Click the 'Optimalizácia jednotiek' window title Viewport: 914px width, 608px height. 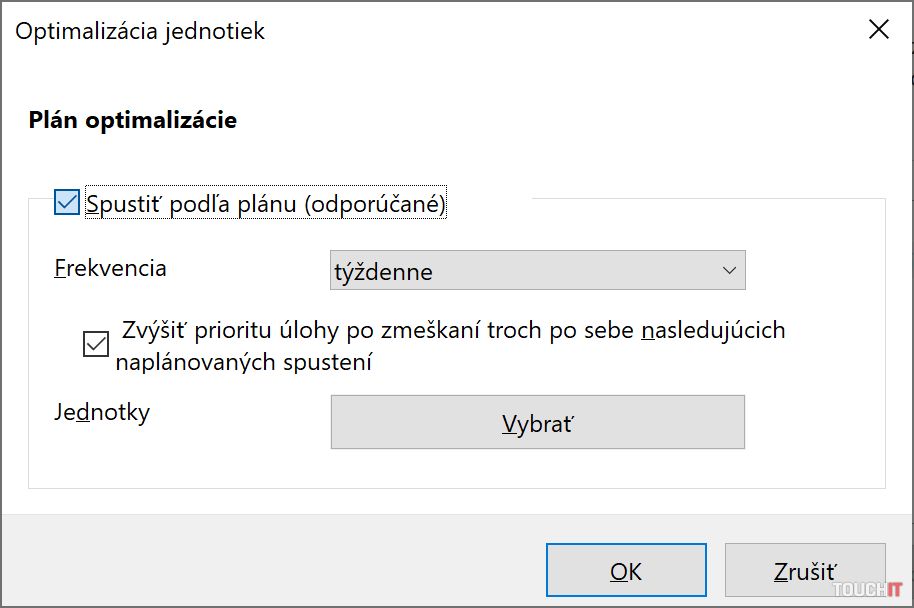[140, 31]
